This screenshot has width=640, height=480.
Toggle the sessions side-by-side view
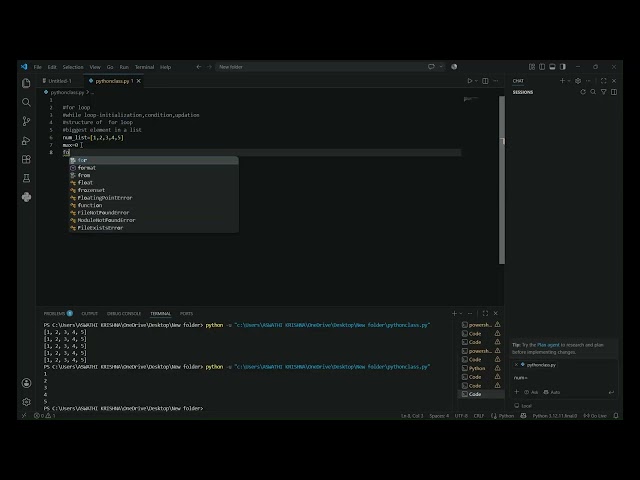point(614,92)
